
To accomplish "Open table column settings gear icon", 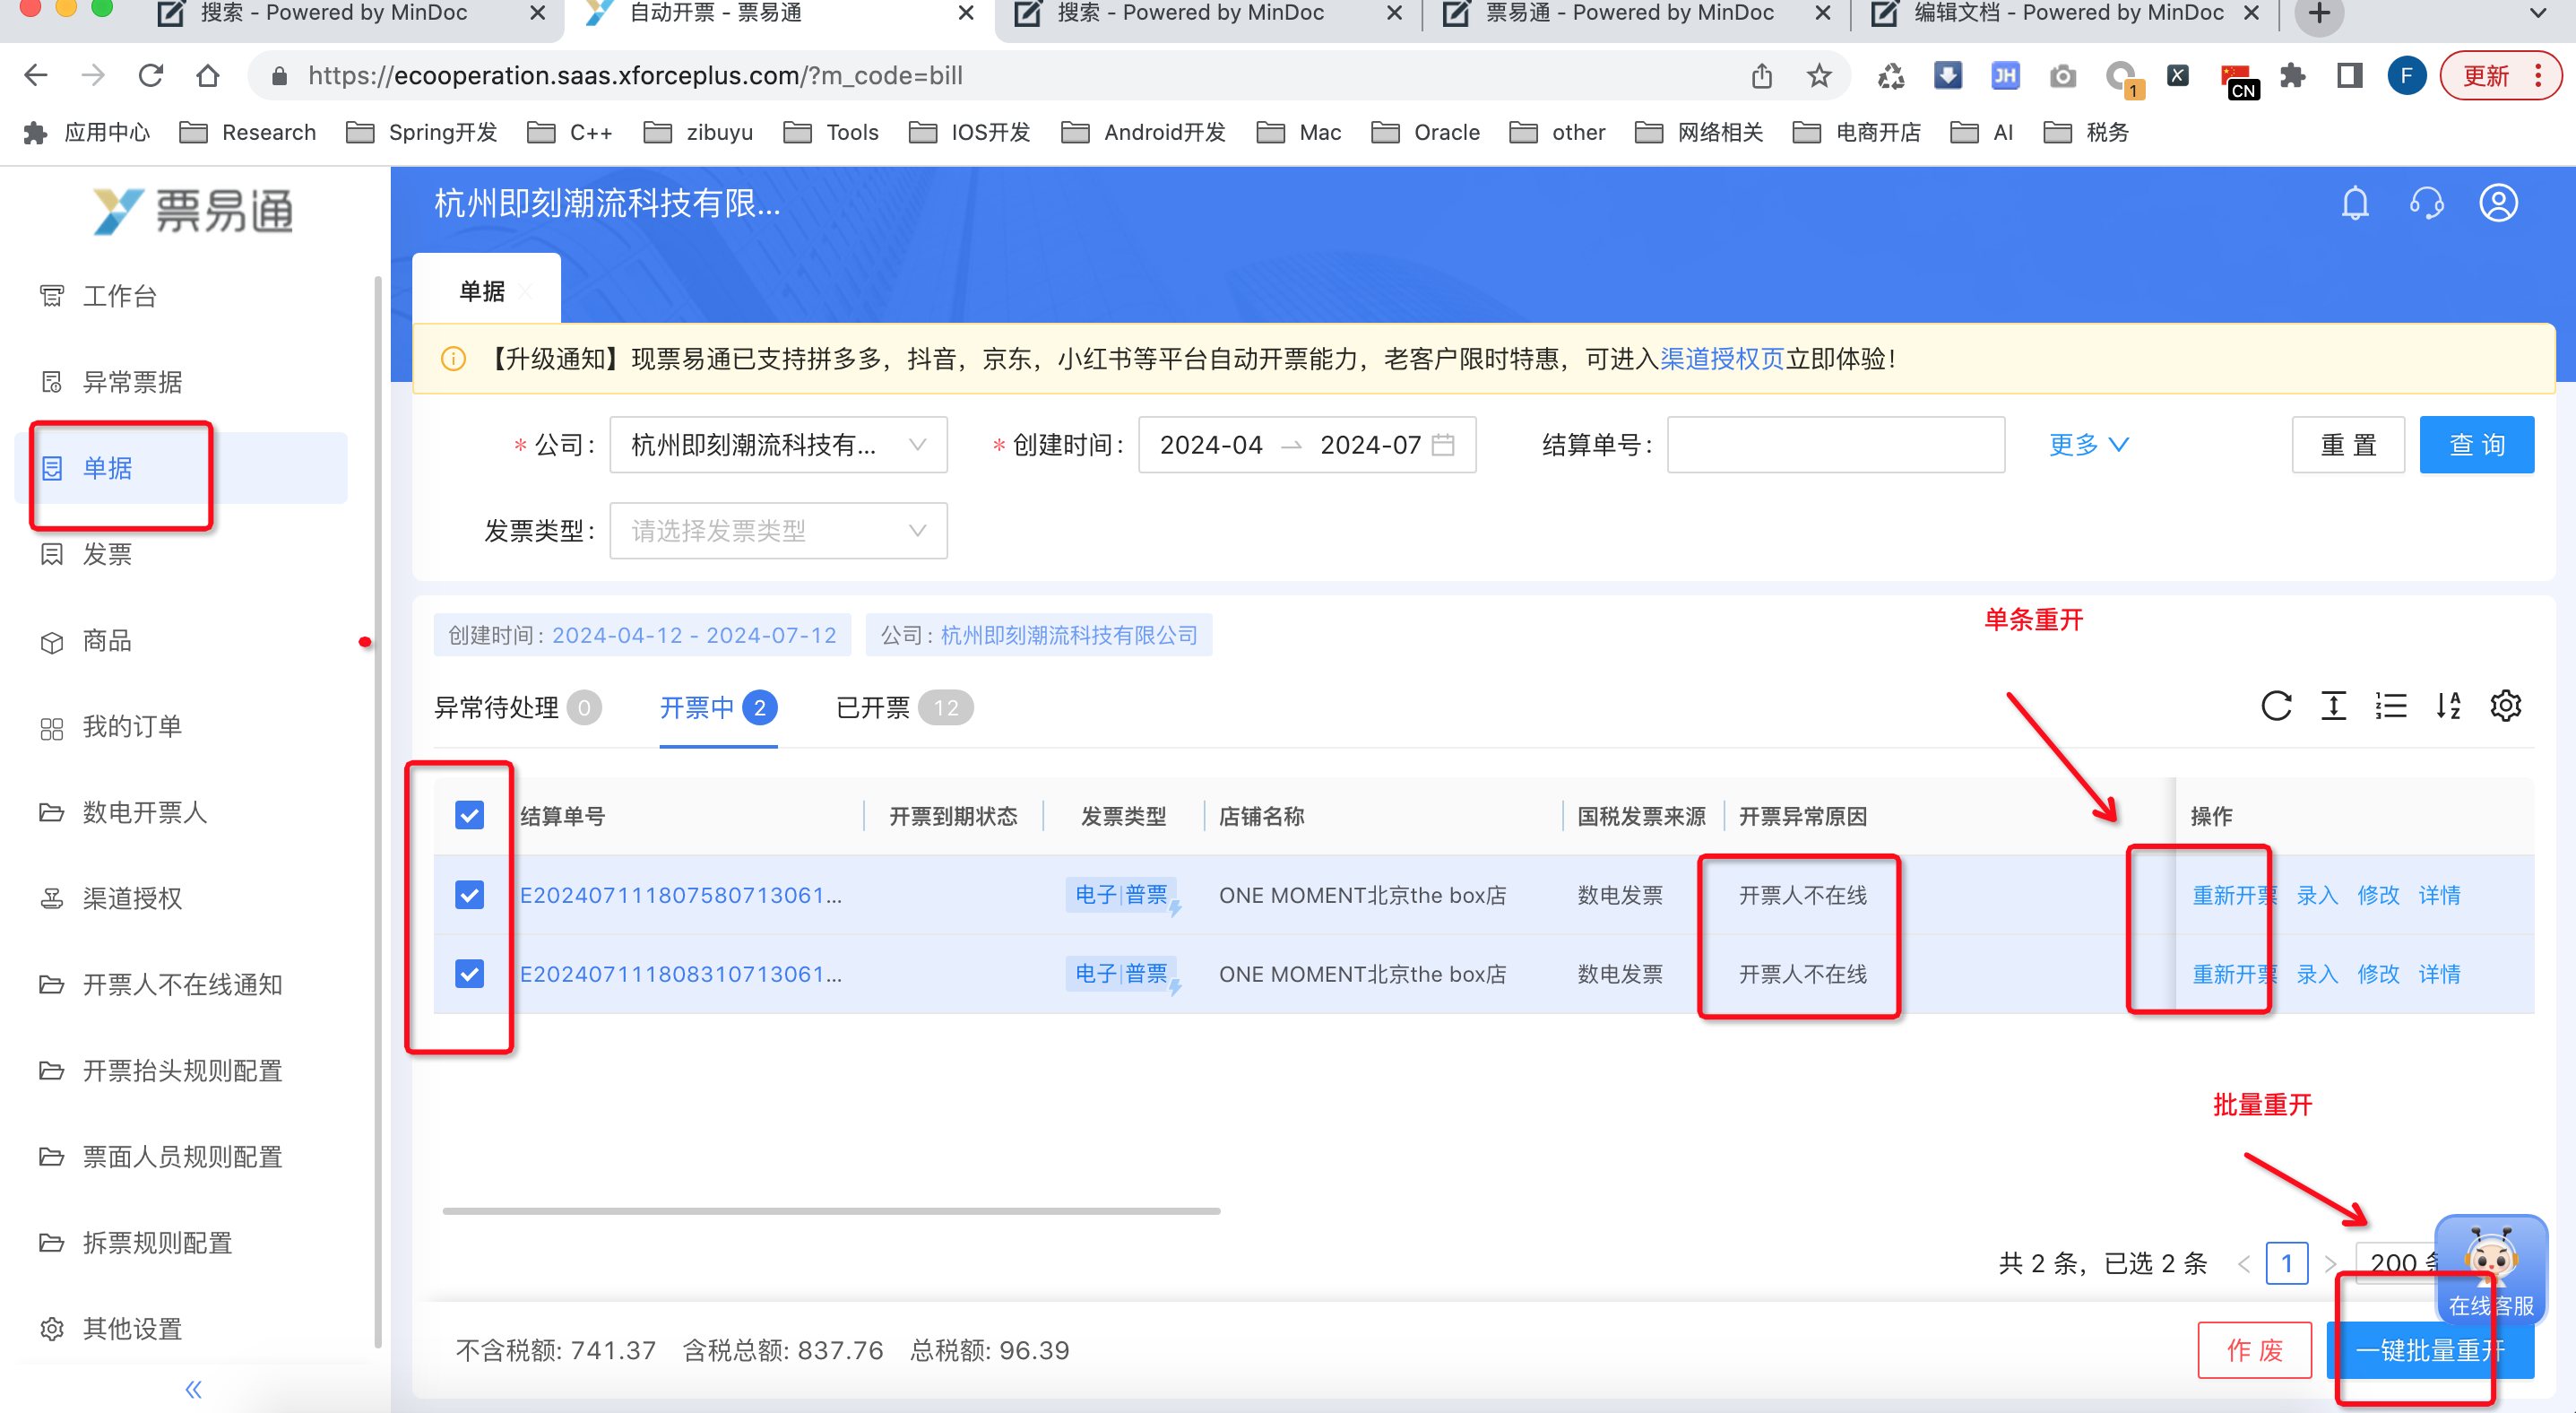I will (2505, 706).
